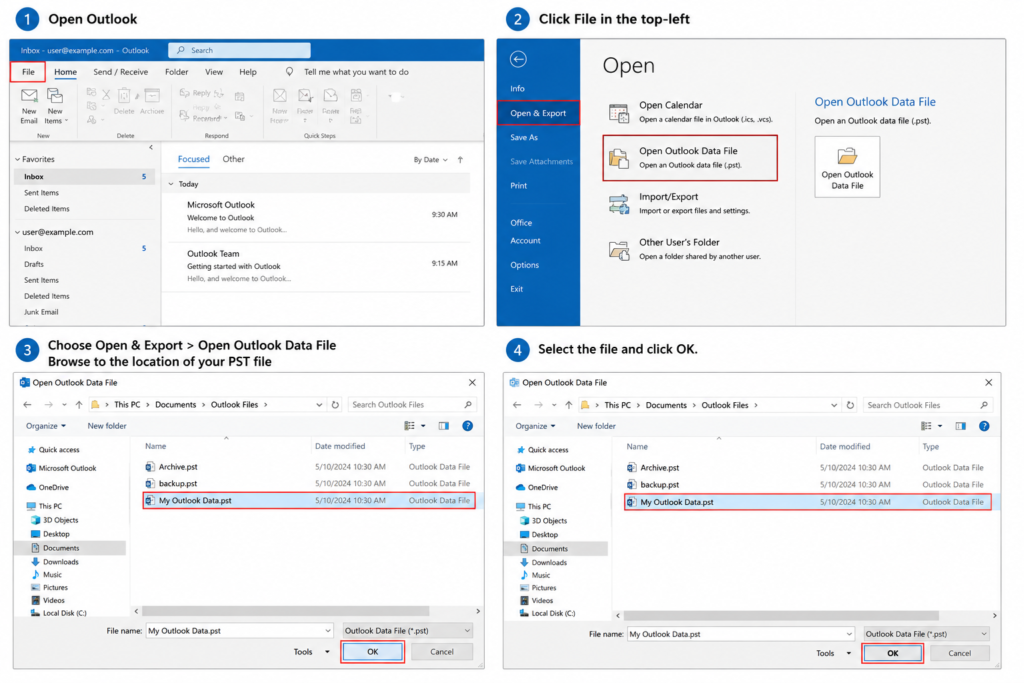Click the large Open Outlook Data File folder button

tap(847, 167)
